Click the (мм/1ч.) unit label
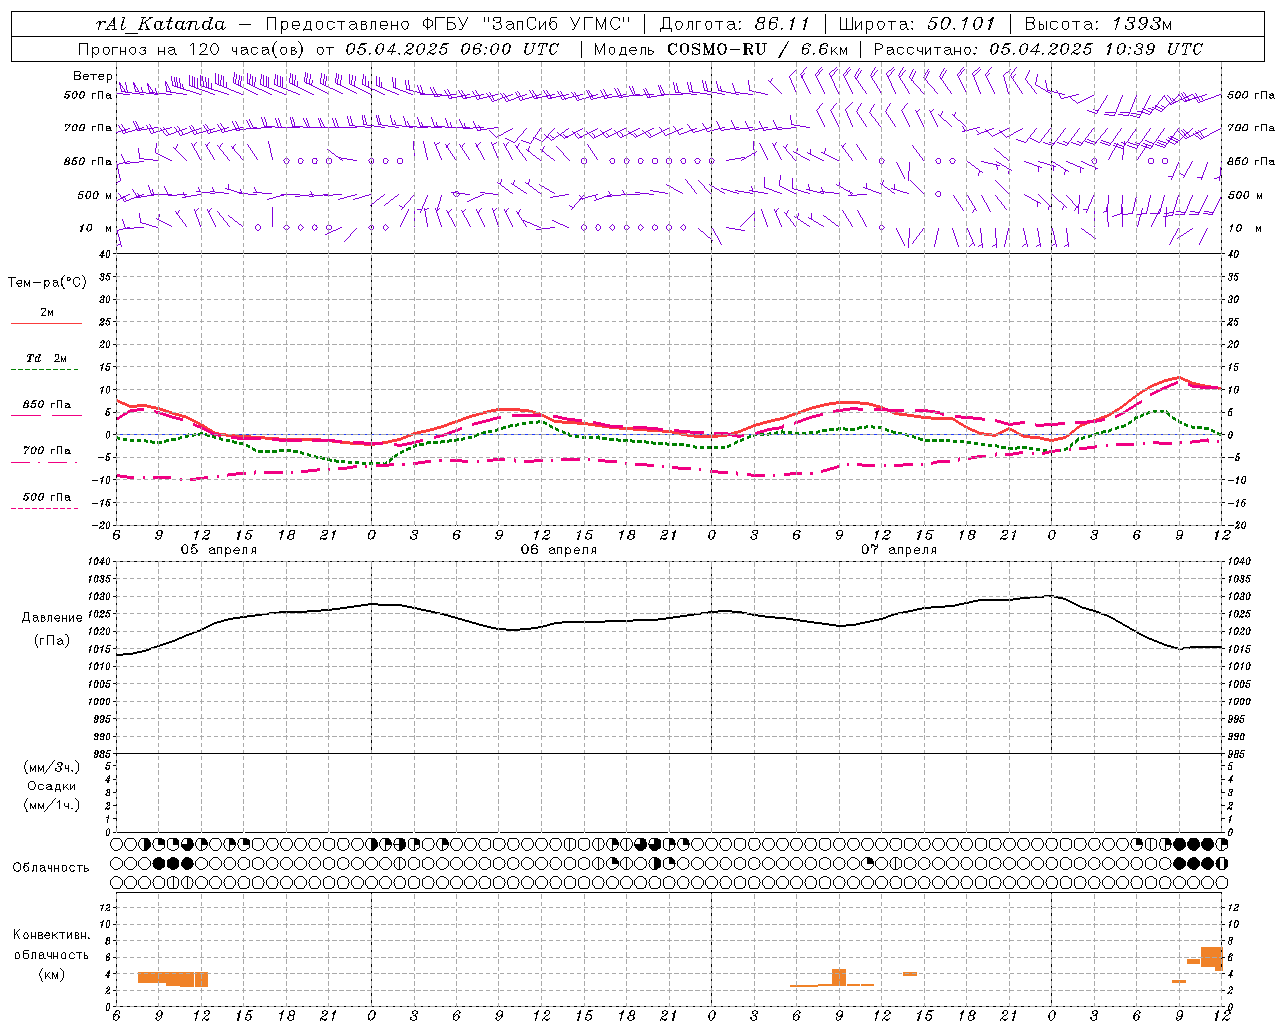The height and width of the screenshot is (1024, 1280). tap(52, 805)
